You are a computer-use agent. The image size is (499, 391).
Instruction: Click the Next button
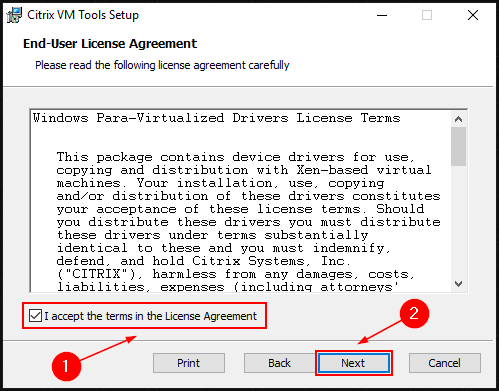pos(354,363)
